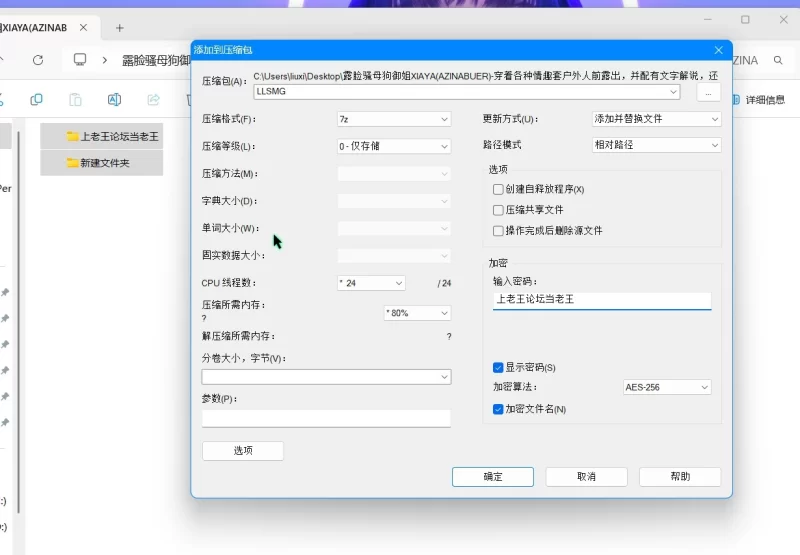800x555 pixels.
Task: Toggle the 详细信息 details pane button
Action: (x=759, y=100)
